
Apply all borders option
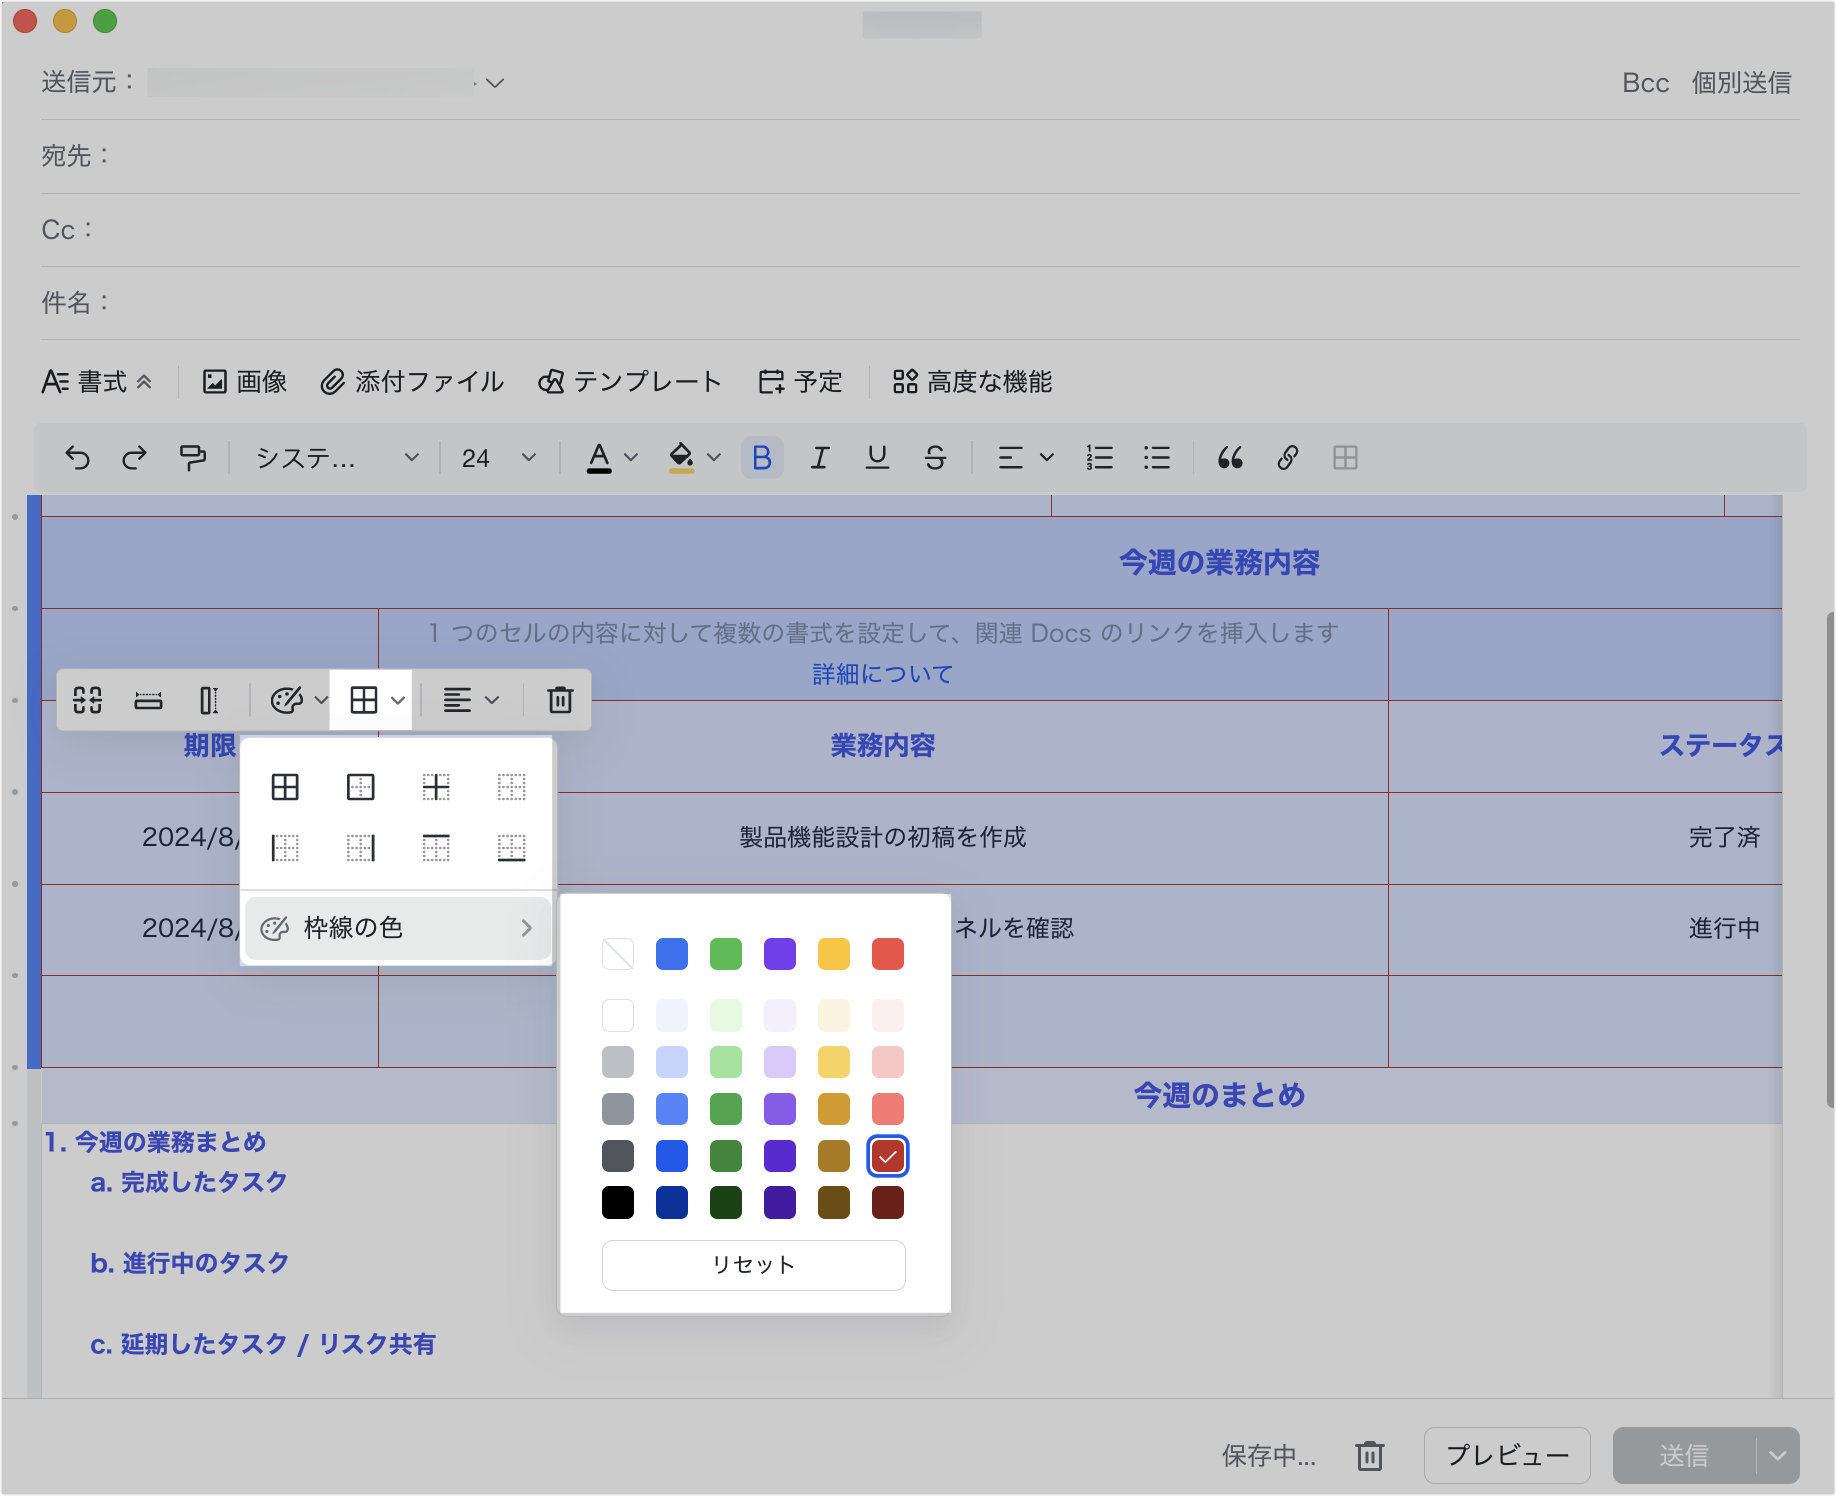point(285,787)
